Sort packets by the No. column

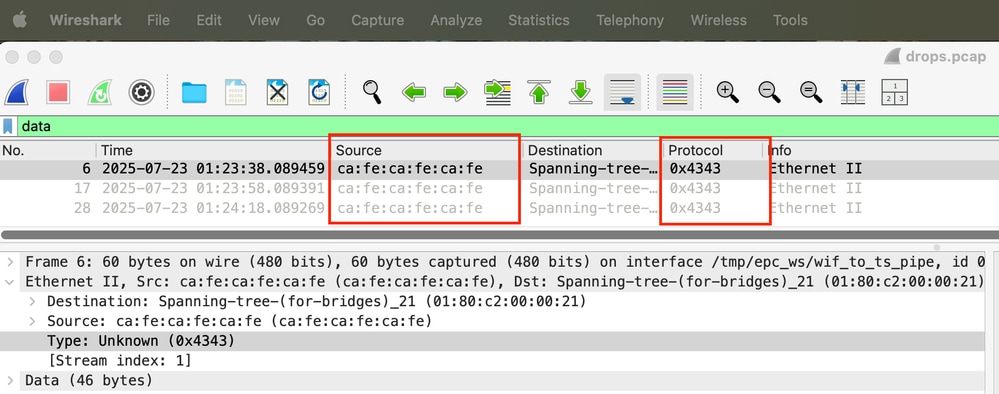[48, 150]
